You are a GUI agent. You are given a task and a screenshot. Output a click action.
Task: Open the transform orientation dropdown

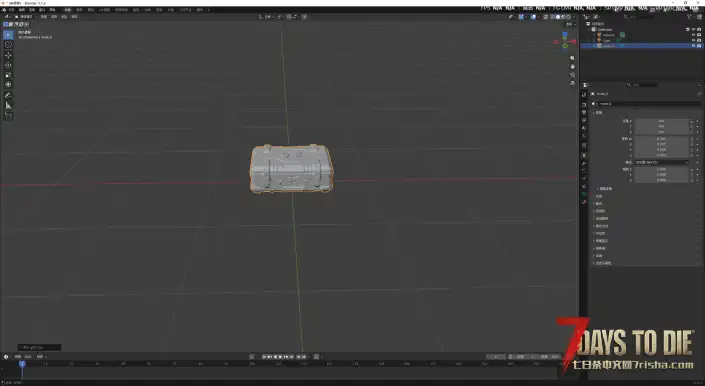[266, 17]
